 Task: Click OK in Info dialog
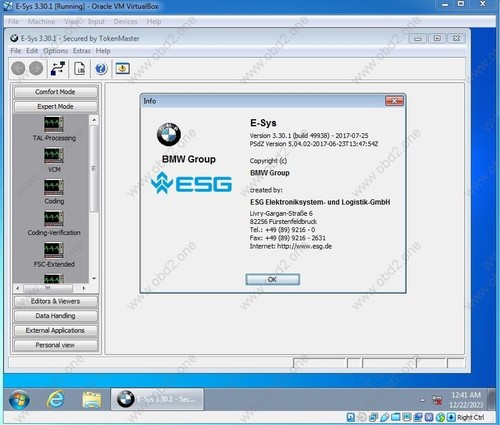pos(272,279)
